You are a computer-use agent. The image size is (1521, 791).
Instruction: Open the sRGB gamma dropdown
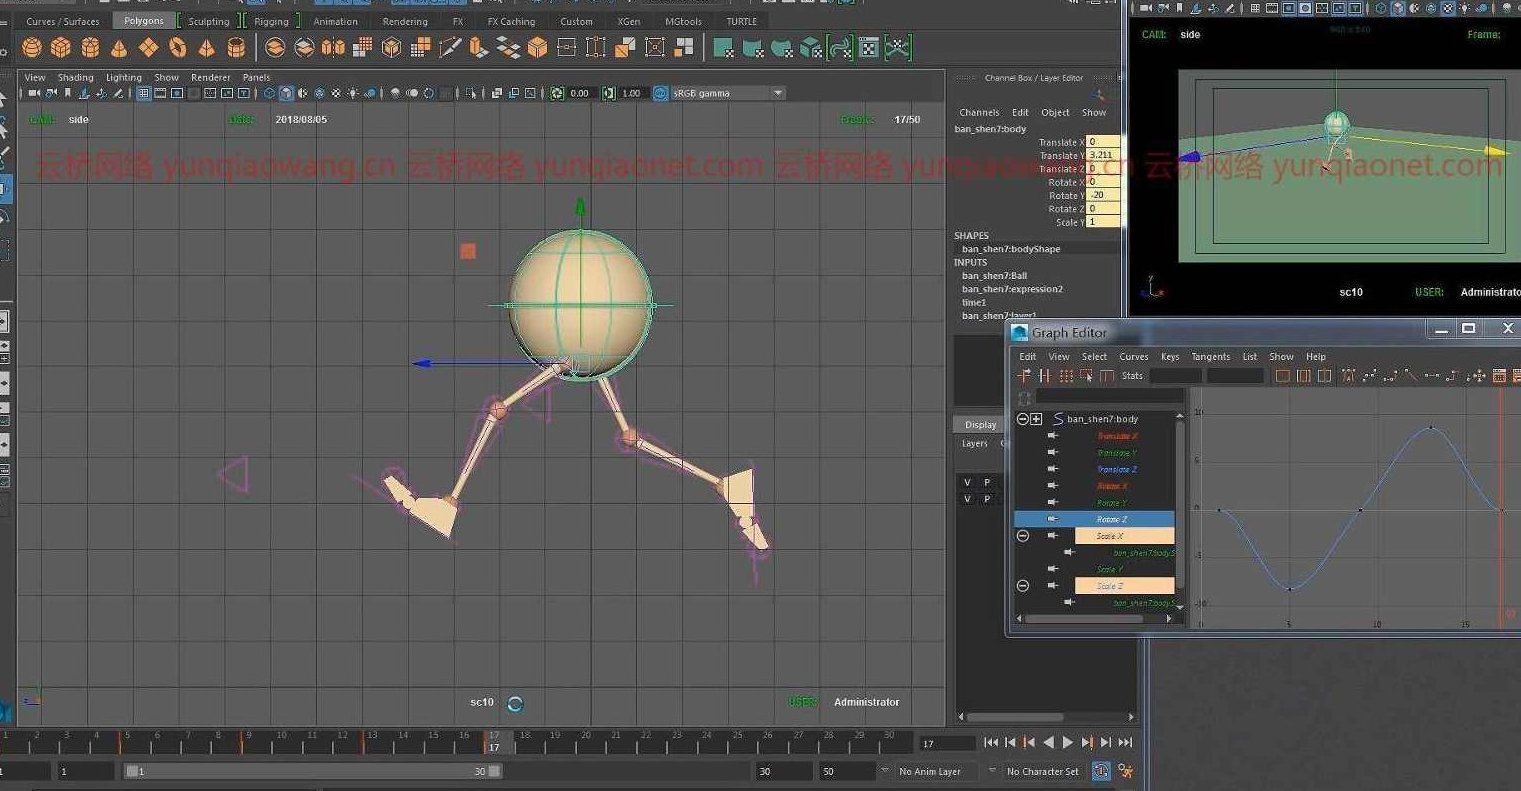point(777,93)
